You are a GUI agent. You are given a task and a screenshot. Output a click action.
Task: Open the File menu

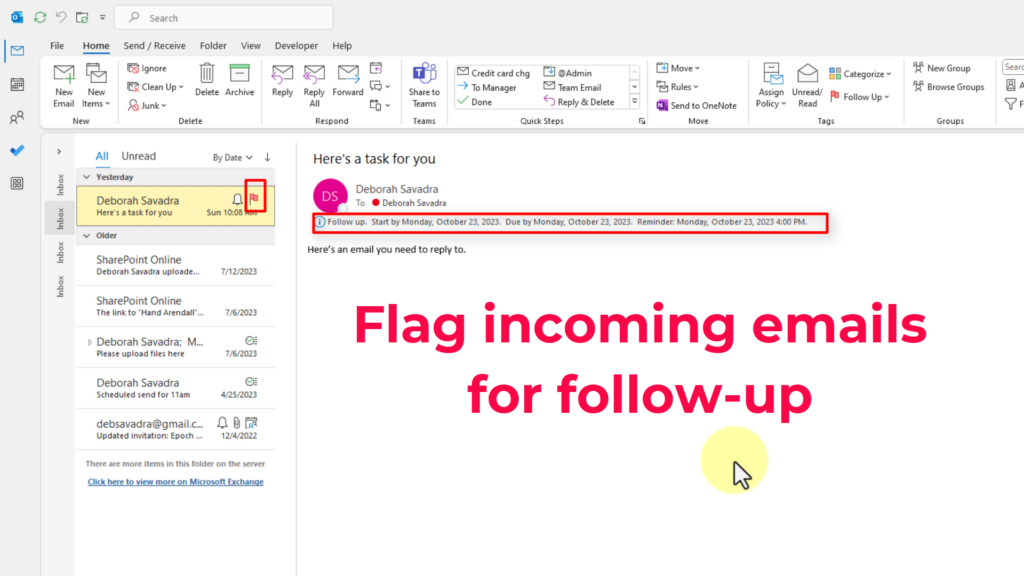tap(57, 45)
